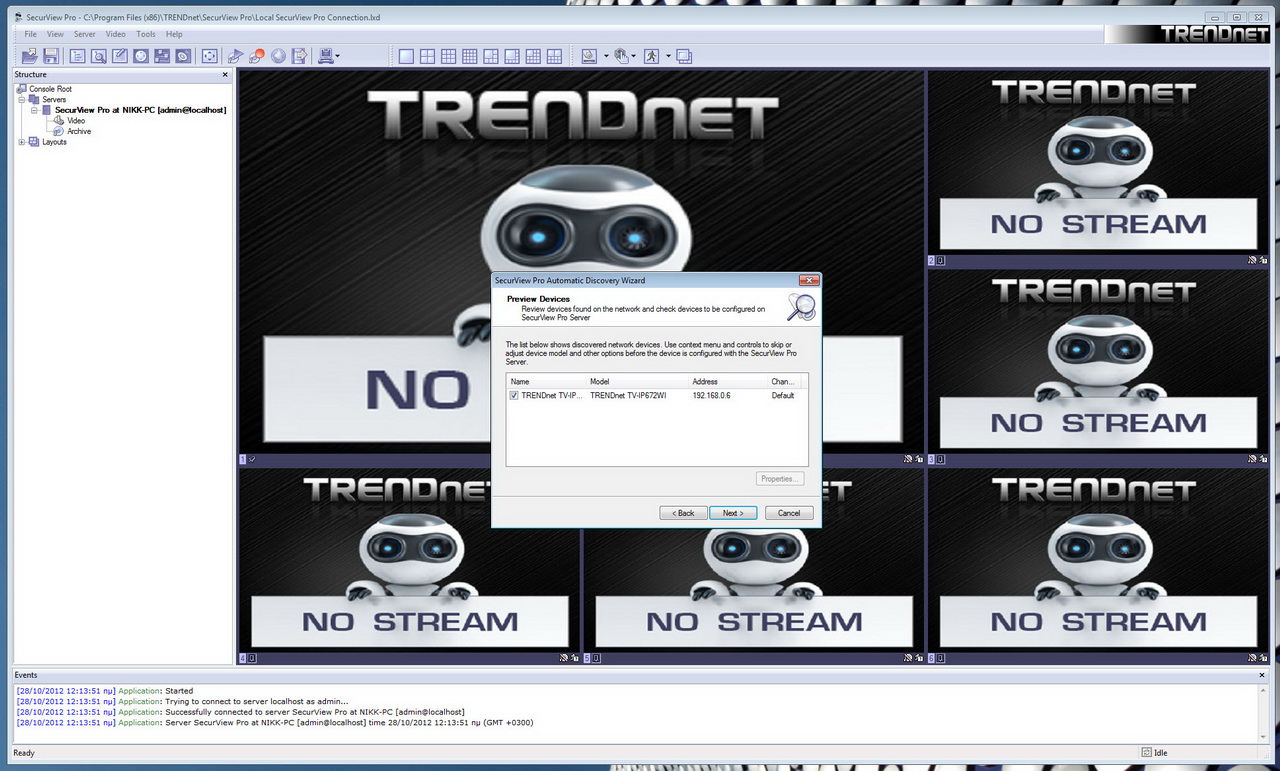Open the File menu

[x=31, y=34]
